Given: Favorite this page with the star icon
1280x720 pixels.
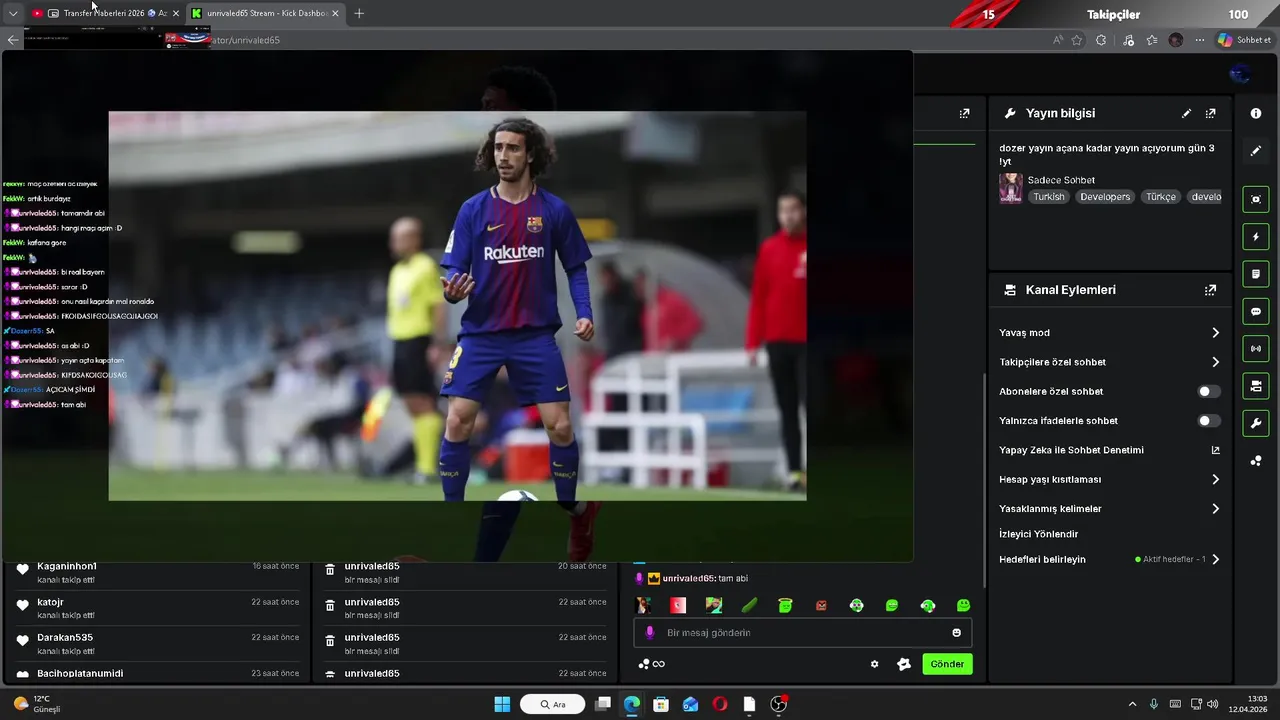Looking at the screenshot, I should click(x=1077, y=40).
